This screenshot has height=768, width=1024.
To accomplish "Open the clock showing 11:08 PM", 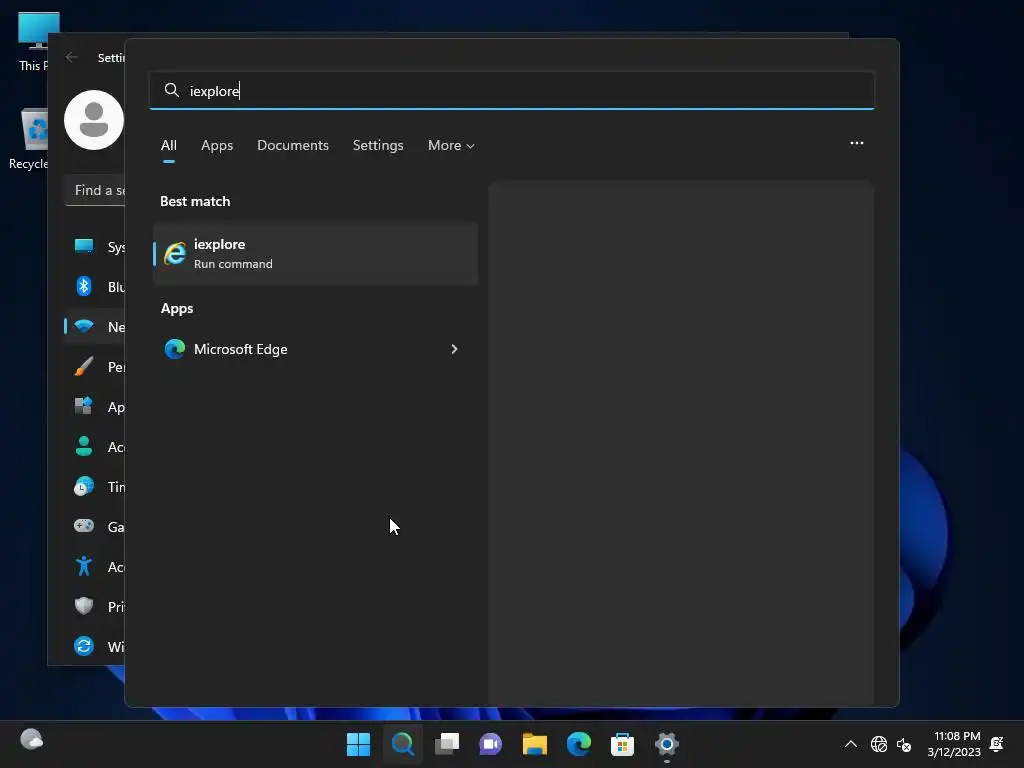I will [x=954, y=744].
